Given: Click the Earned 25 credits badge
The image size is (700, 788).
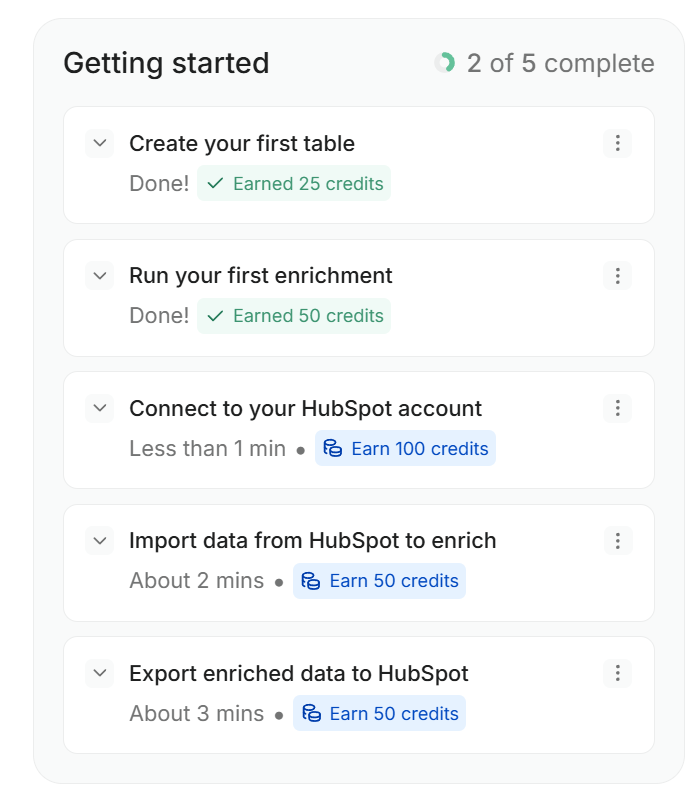Looking at the screenshot, I should click(293, 184).
